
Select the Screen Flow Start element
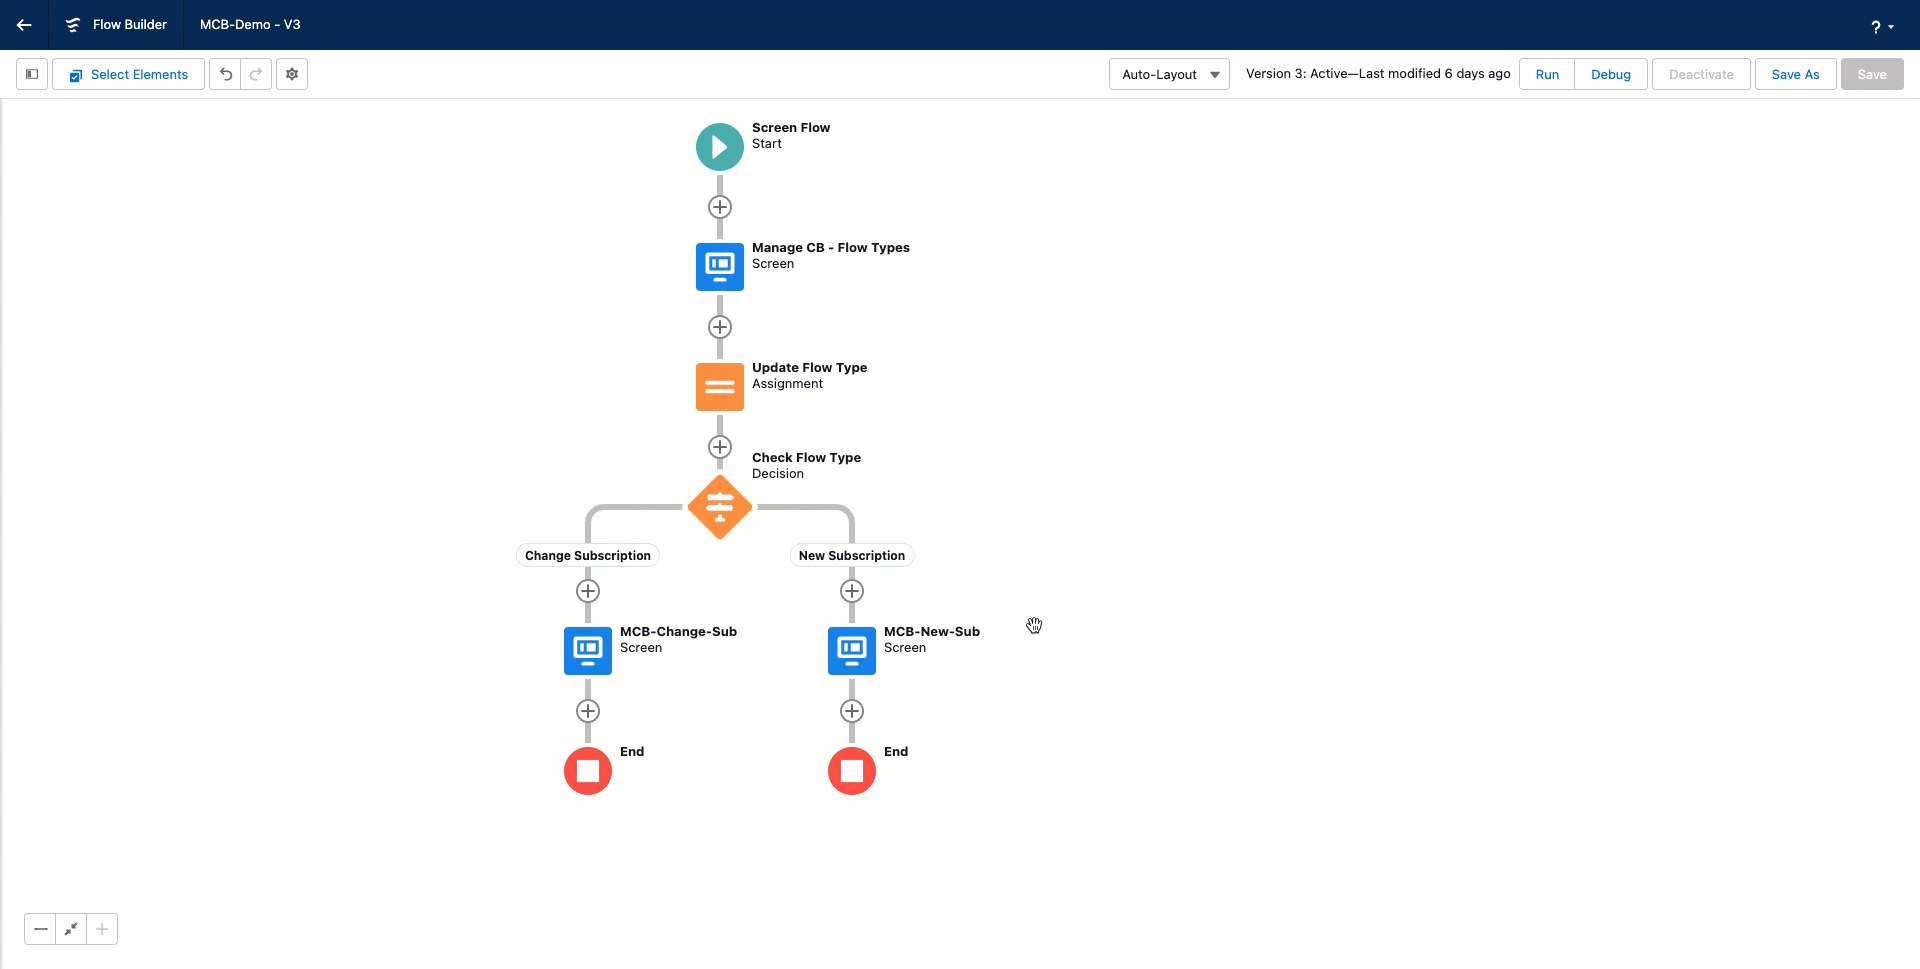tap(720, 147)
